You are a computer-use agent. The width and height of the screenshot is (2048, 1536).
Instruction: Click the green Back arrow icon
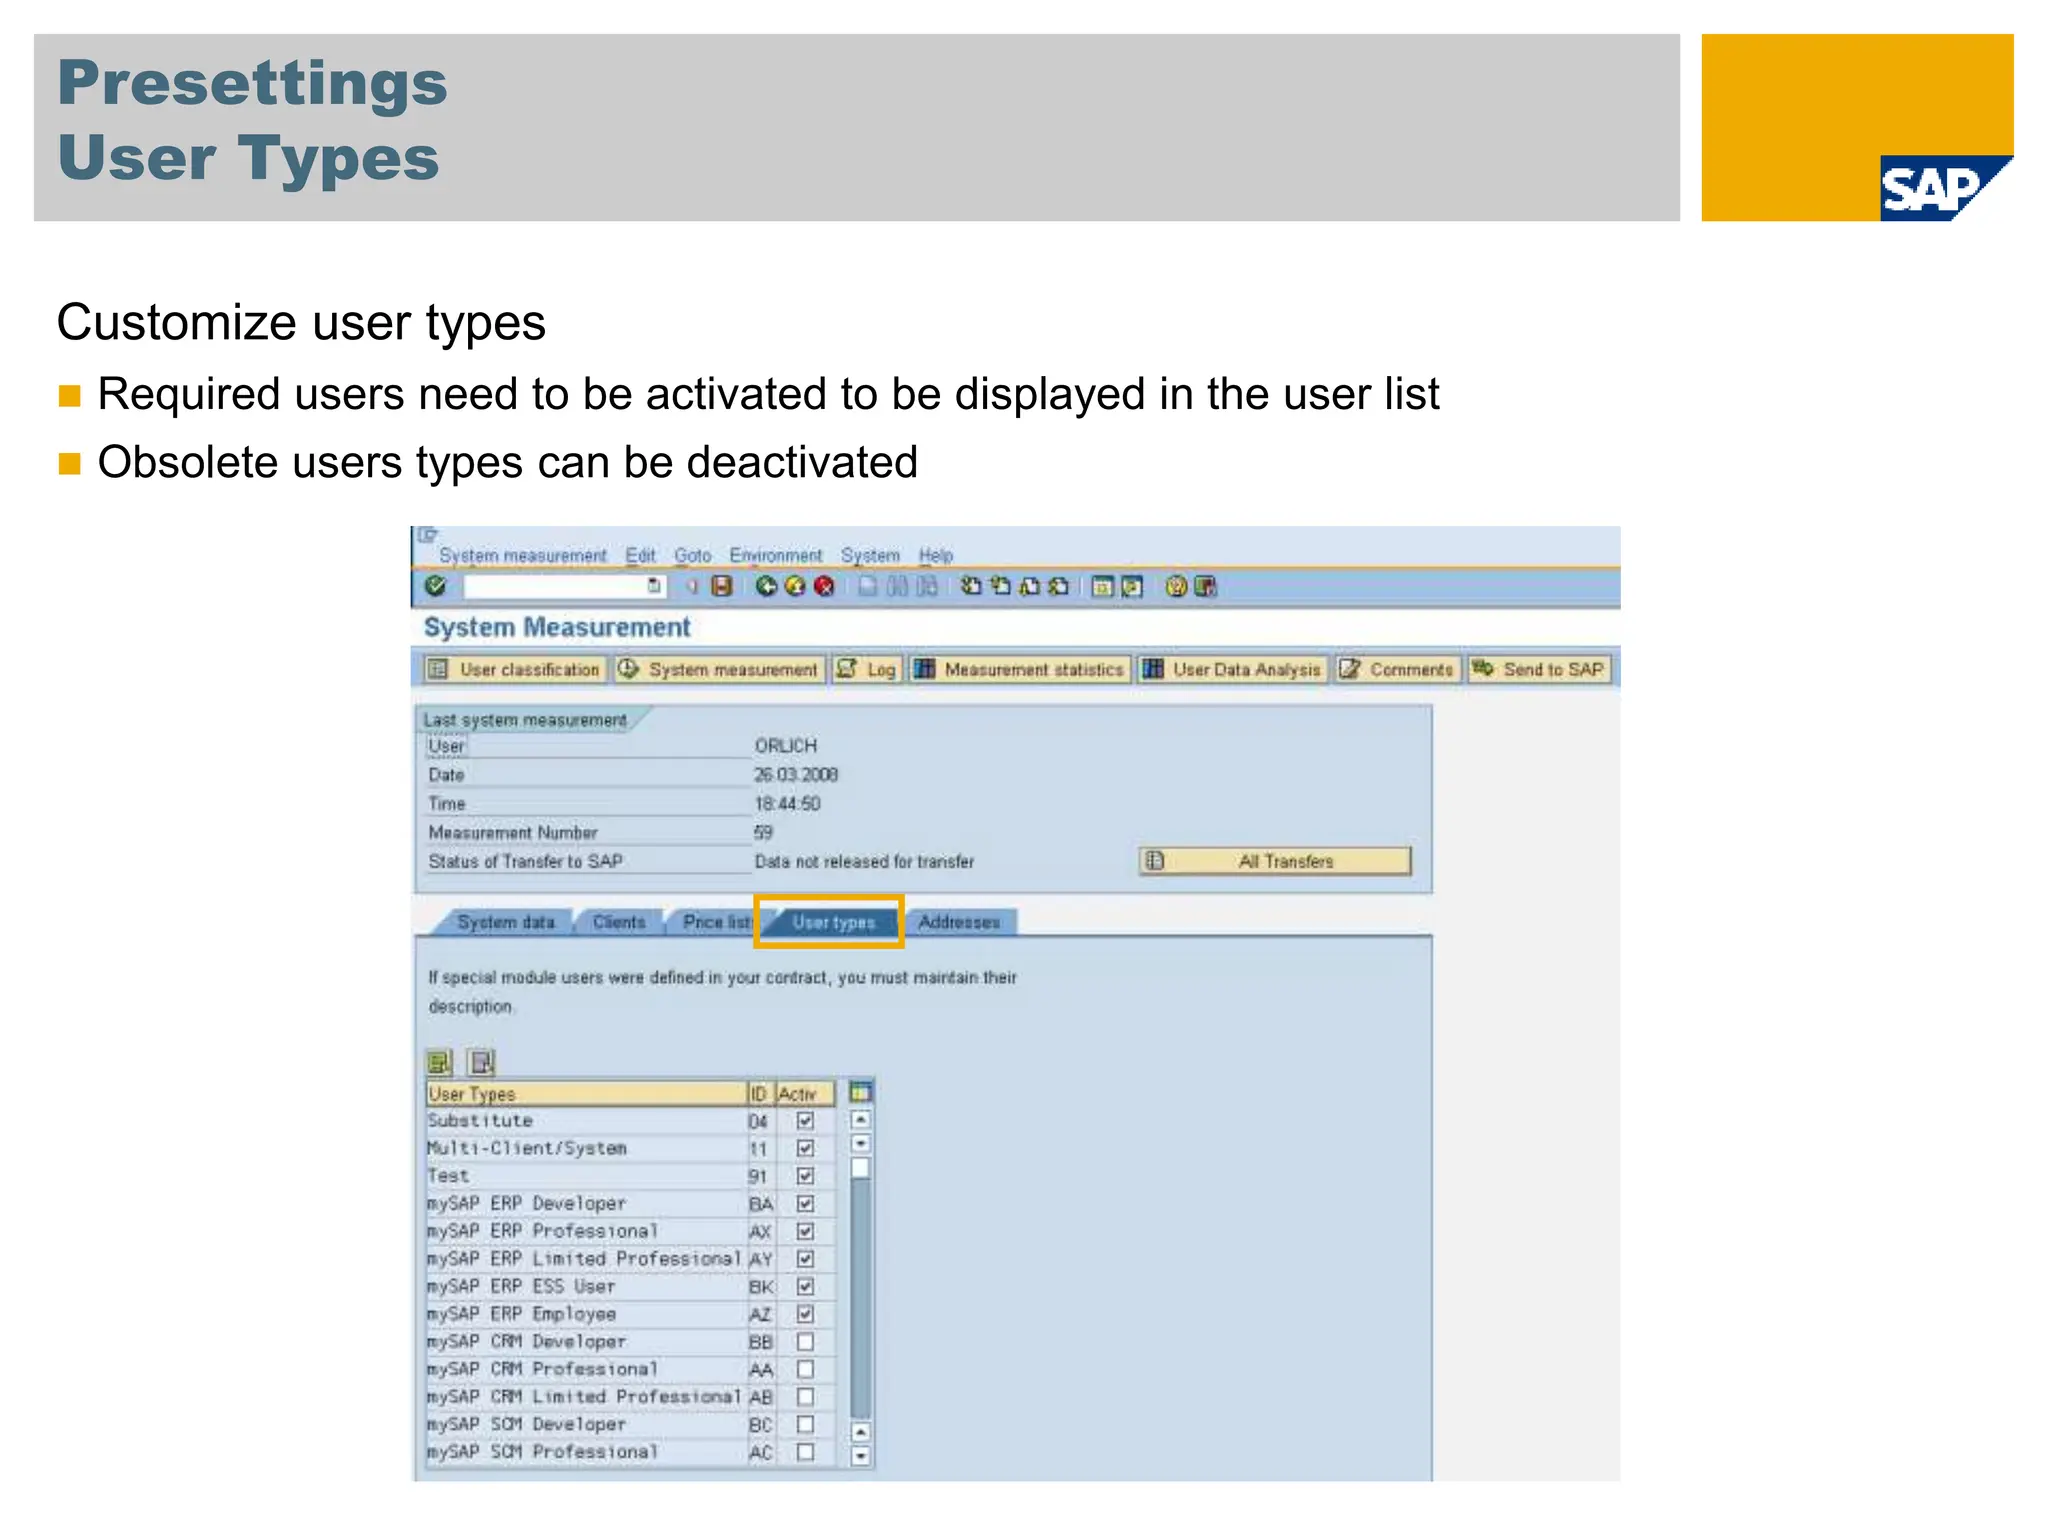point(766,586)
